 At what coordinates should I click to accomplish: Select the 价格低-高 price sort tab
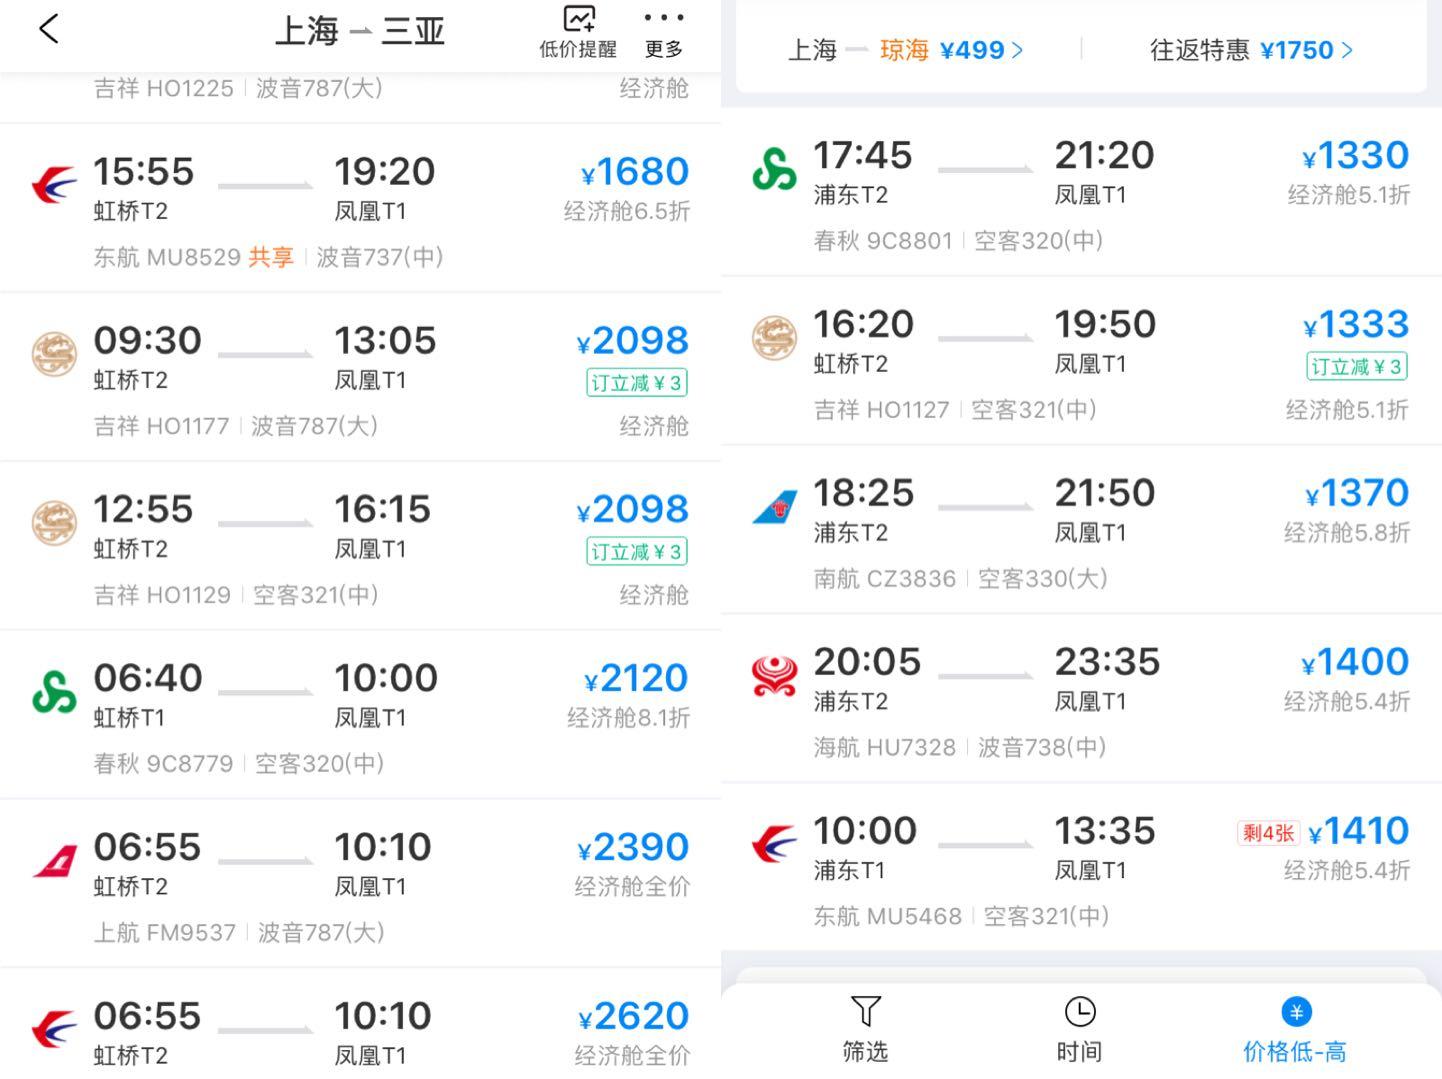1295,1030
